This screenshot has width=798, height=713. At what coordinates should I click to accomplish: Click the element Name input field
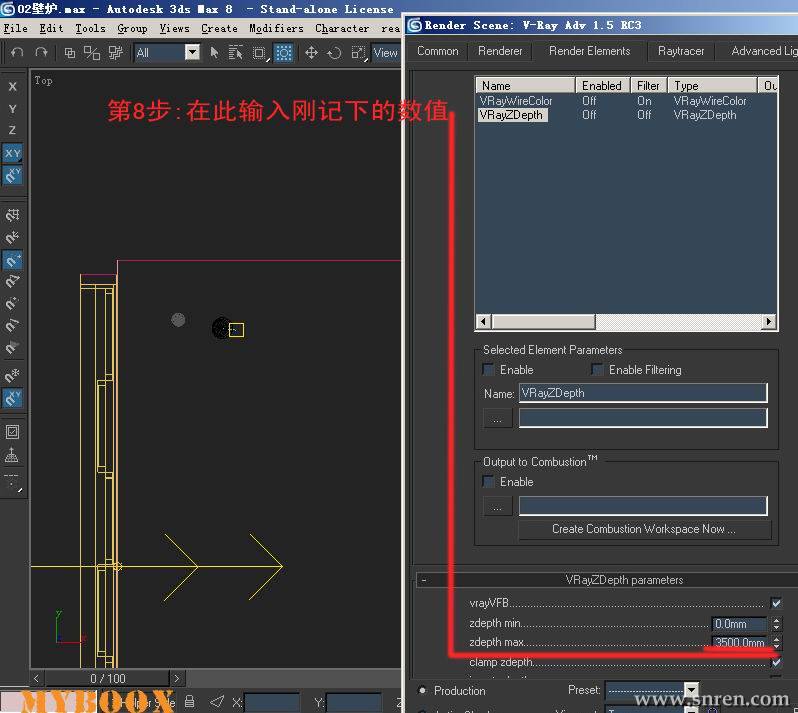coord(643,393)
